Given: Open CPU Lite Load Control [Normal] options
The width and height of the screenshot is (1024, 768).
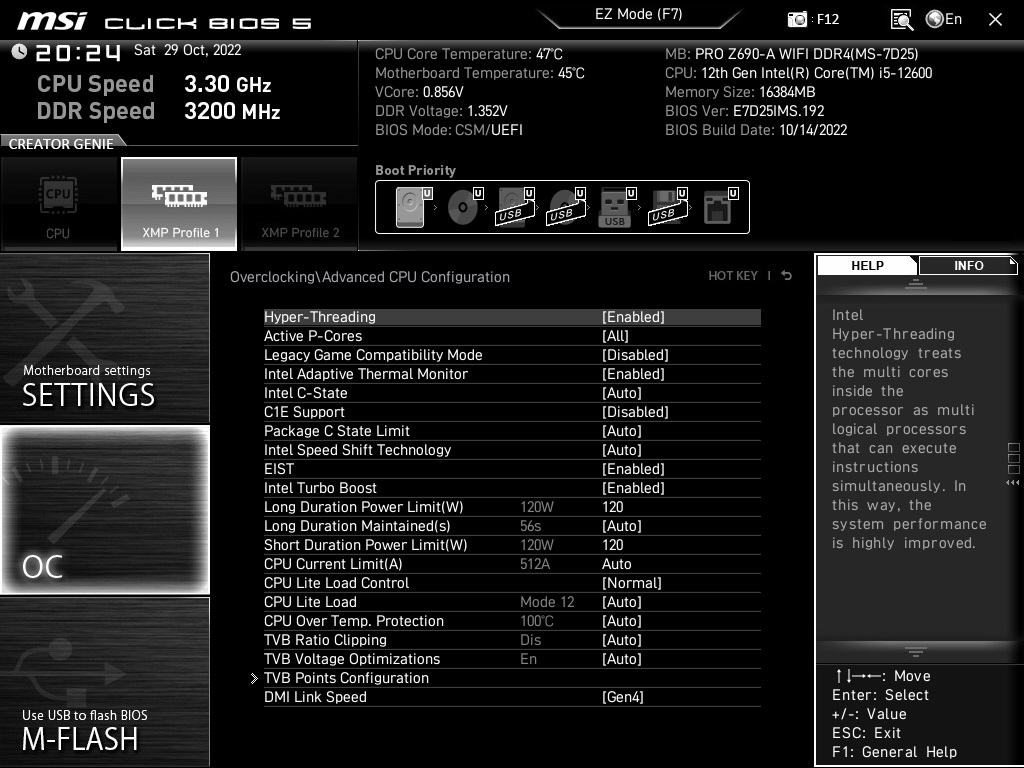Looking at the screenshot, I should pyautogui.click(x=632, y=583).
